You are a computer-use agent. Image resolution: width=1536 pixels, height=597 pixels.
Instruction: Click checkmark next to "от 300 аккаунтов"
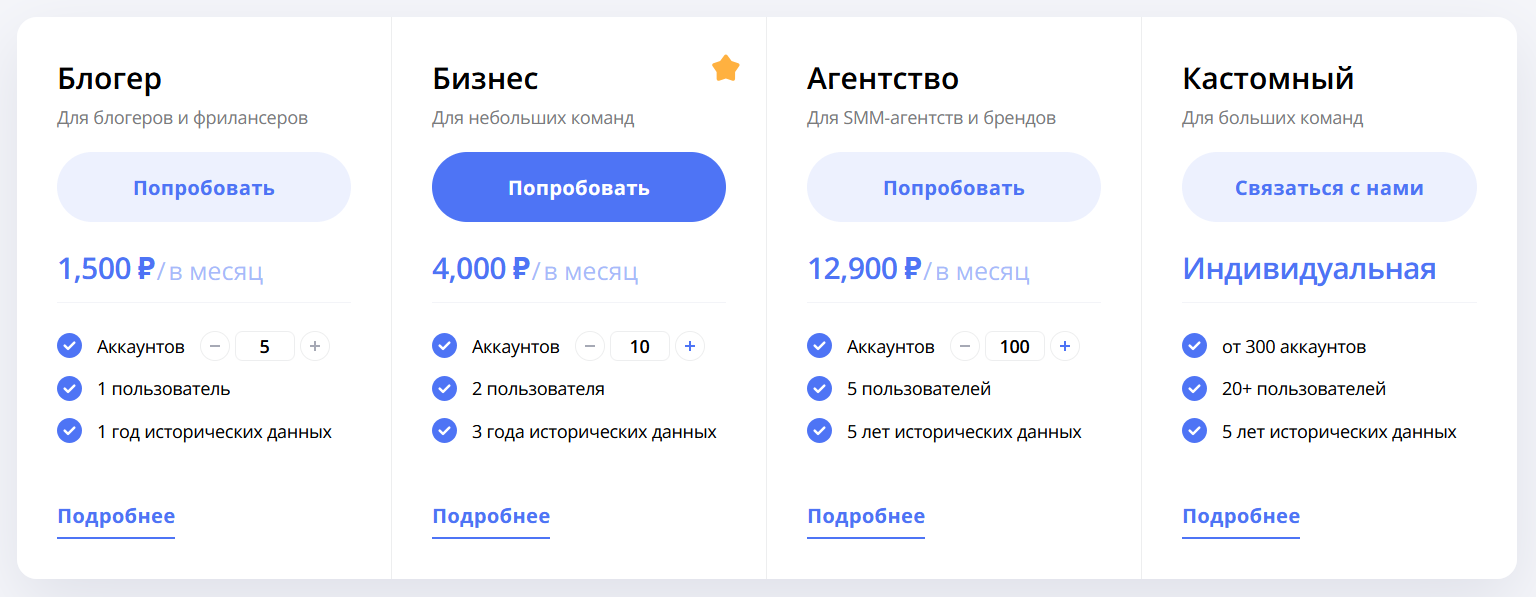(1194, 346)
